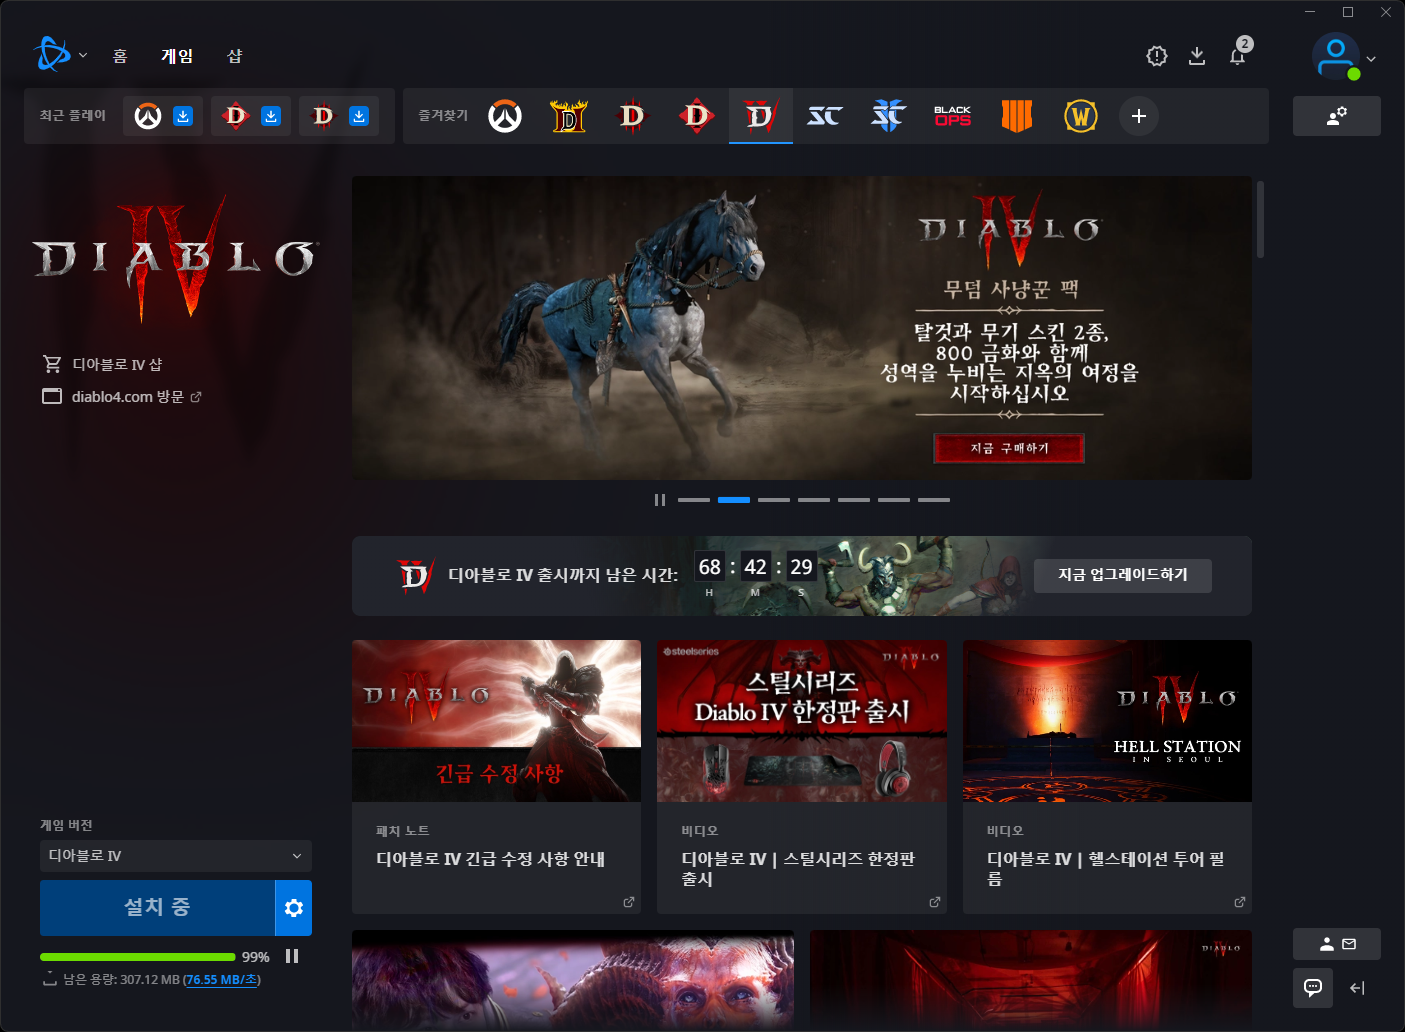
Task: Select Diablo II Resurrected in favorites
Action: pos(569,116)
